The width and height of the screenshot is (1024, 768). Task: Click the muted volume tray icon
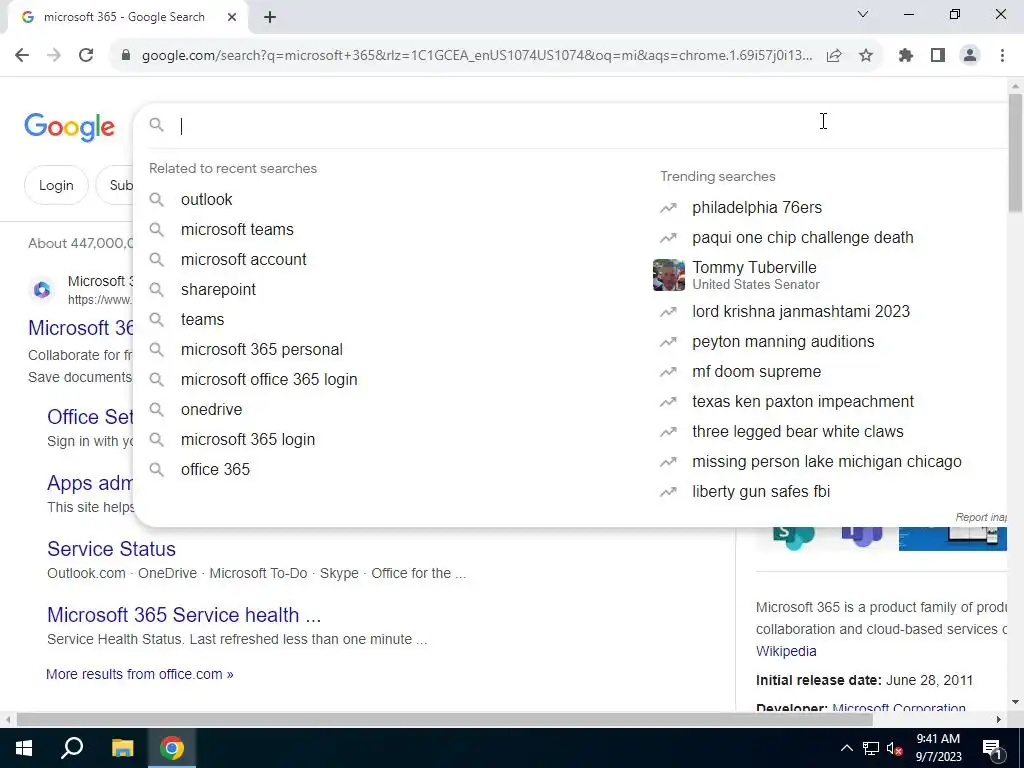pyautogui.click(x=895, y=748)
